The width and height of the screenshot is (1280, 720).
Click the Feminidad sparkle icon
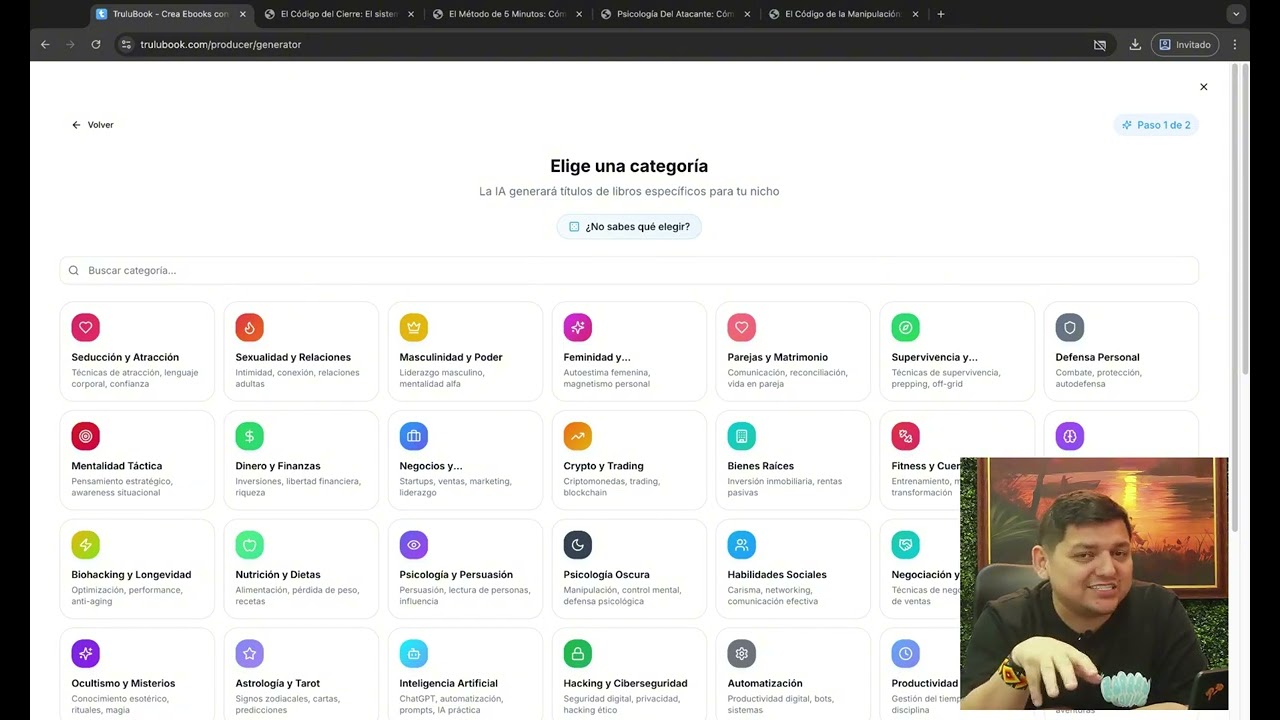click(577, 327)
